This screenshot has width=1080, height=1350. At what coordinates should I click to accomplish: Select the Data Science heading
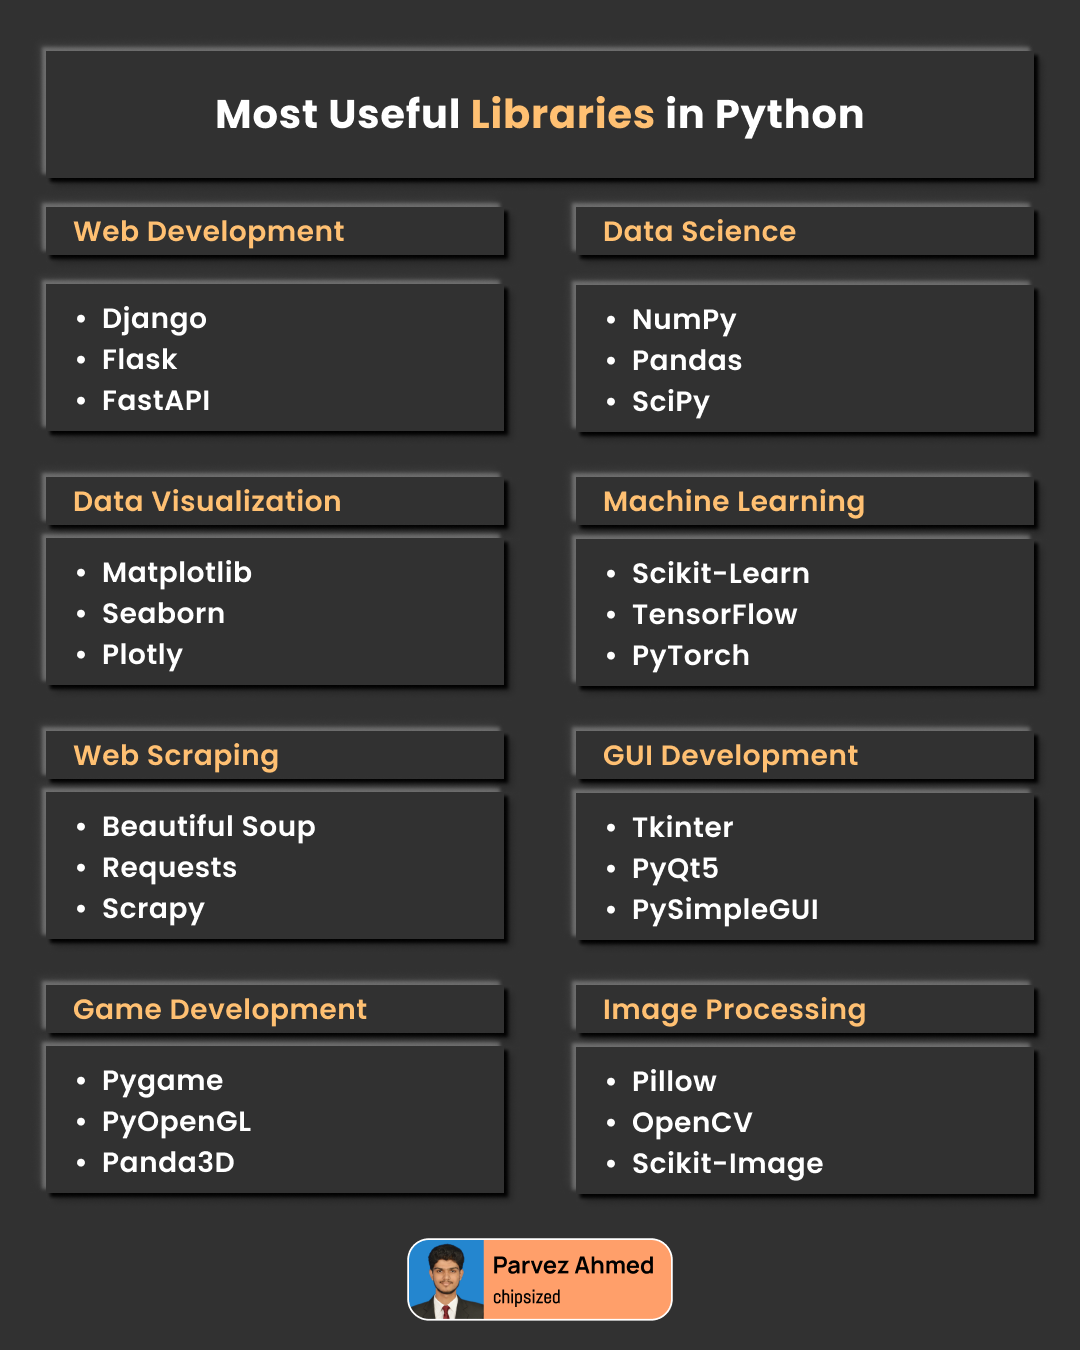click(699, 232)
